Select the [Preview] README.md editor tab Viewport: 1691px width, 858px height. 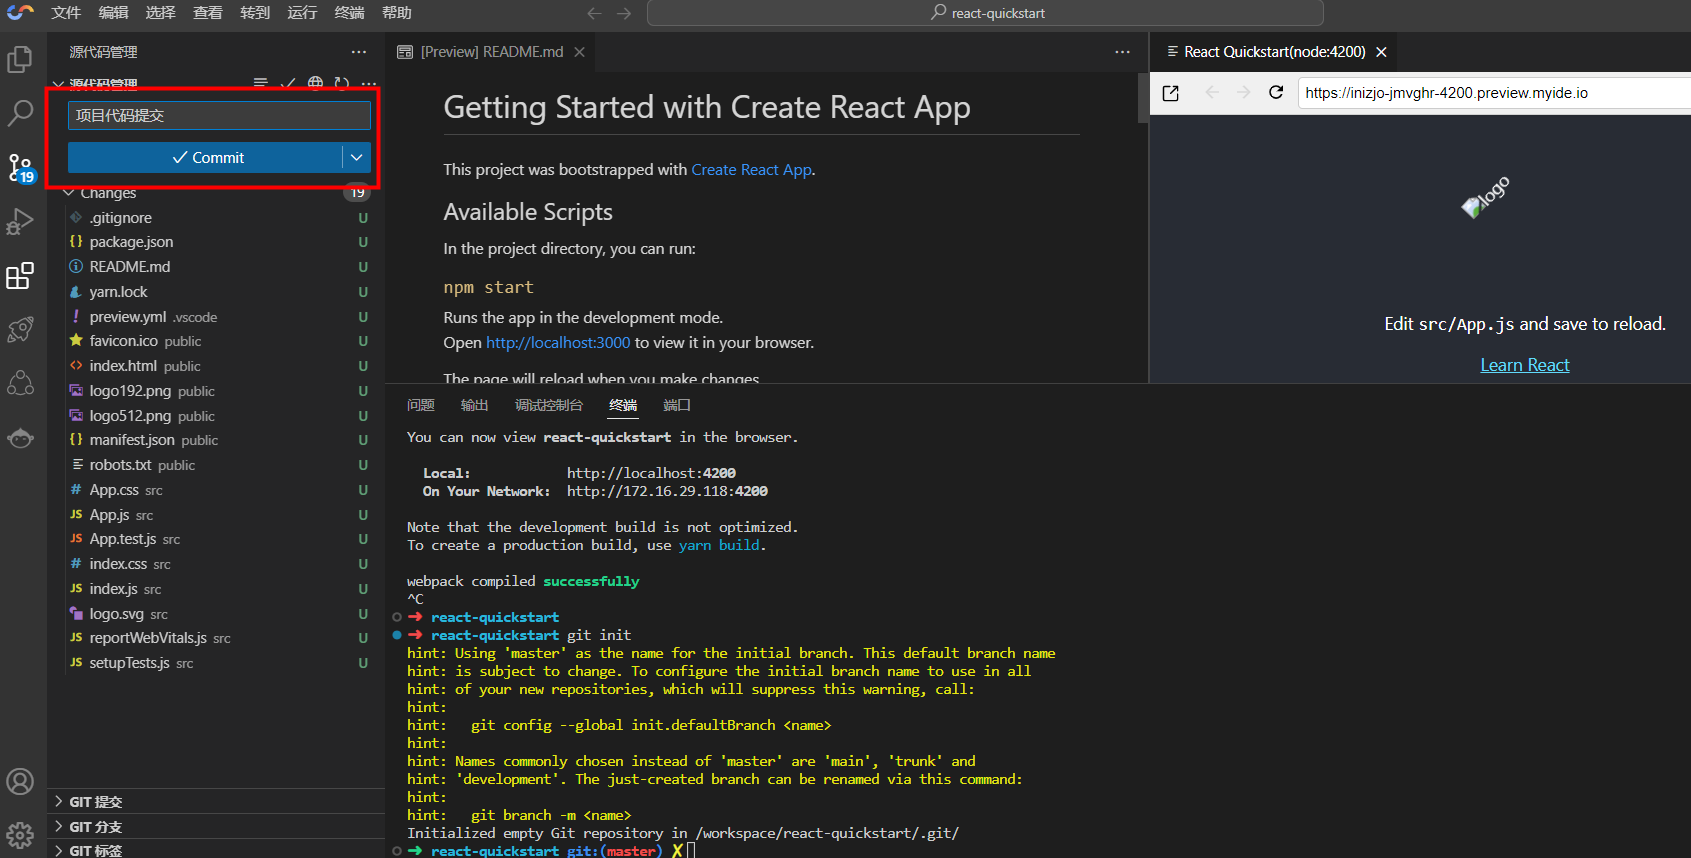(x=491, y=52)
